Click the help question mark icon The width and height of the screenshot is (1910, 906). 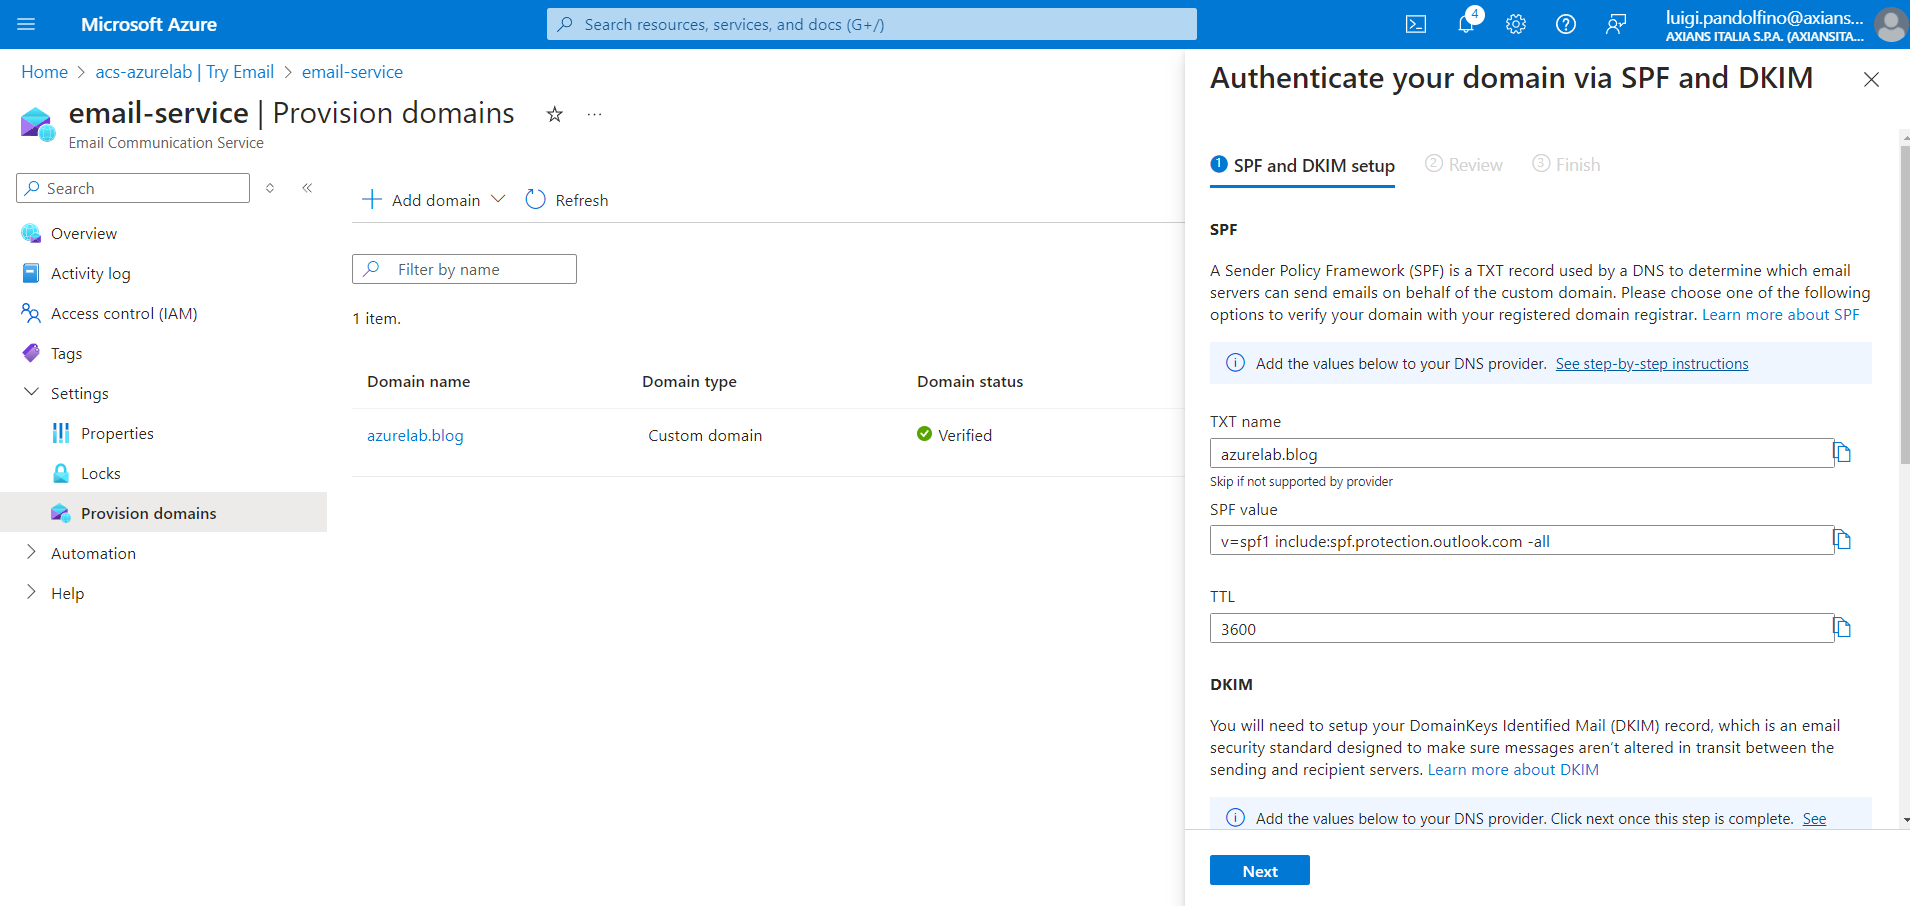[x=1566, y=24]
